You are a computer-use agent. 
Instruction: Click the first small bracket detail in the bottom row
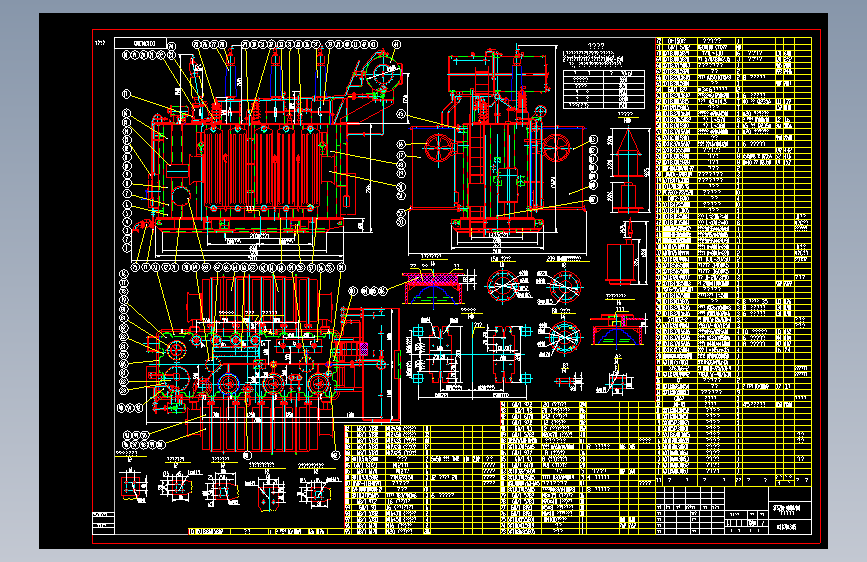pyautogui.click(x=132, y=485)
